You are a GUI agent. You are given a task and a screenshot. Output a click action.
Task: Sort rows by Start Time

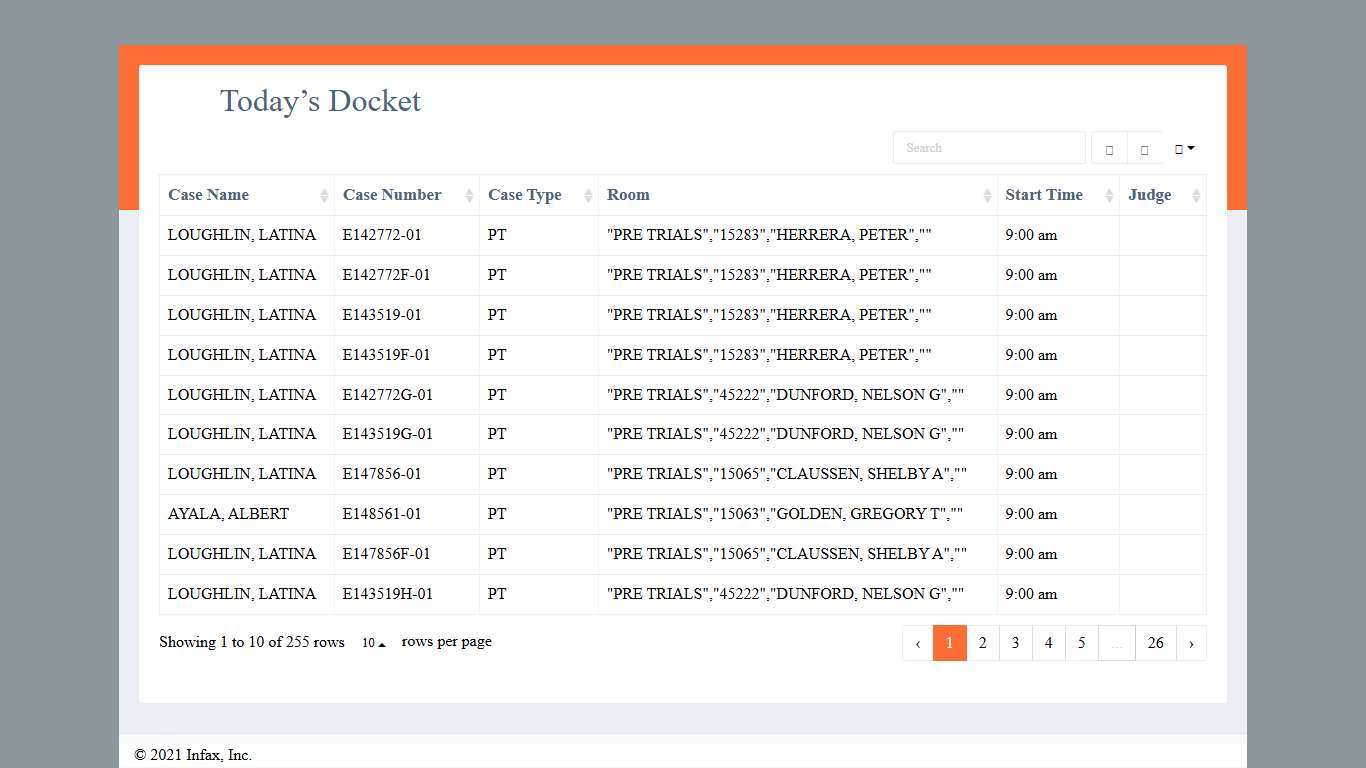[x=1109, y=196]
